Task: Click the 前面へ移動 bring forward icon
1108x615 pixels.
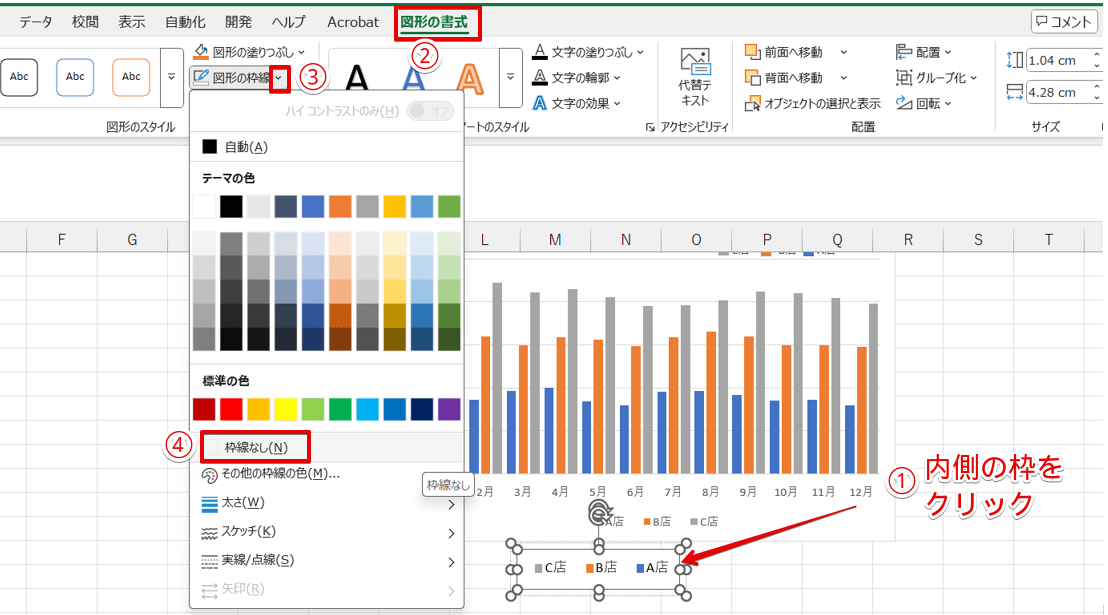Action: 754,52
